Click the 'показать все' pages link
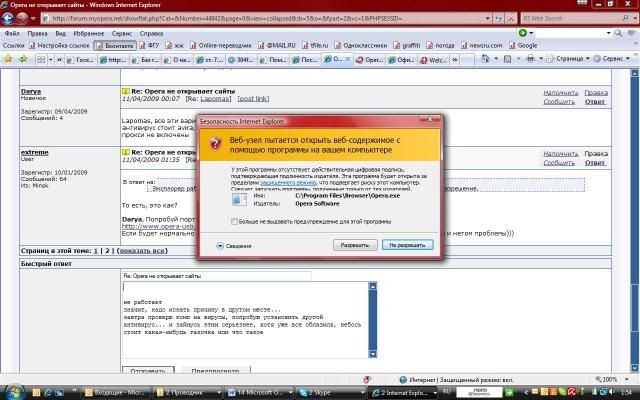The height and width of the screenshot is (400, 640). (x=142, y=251)
